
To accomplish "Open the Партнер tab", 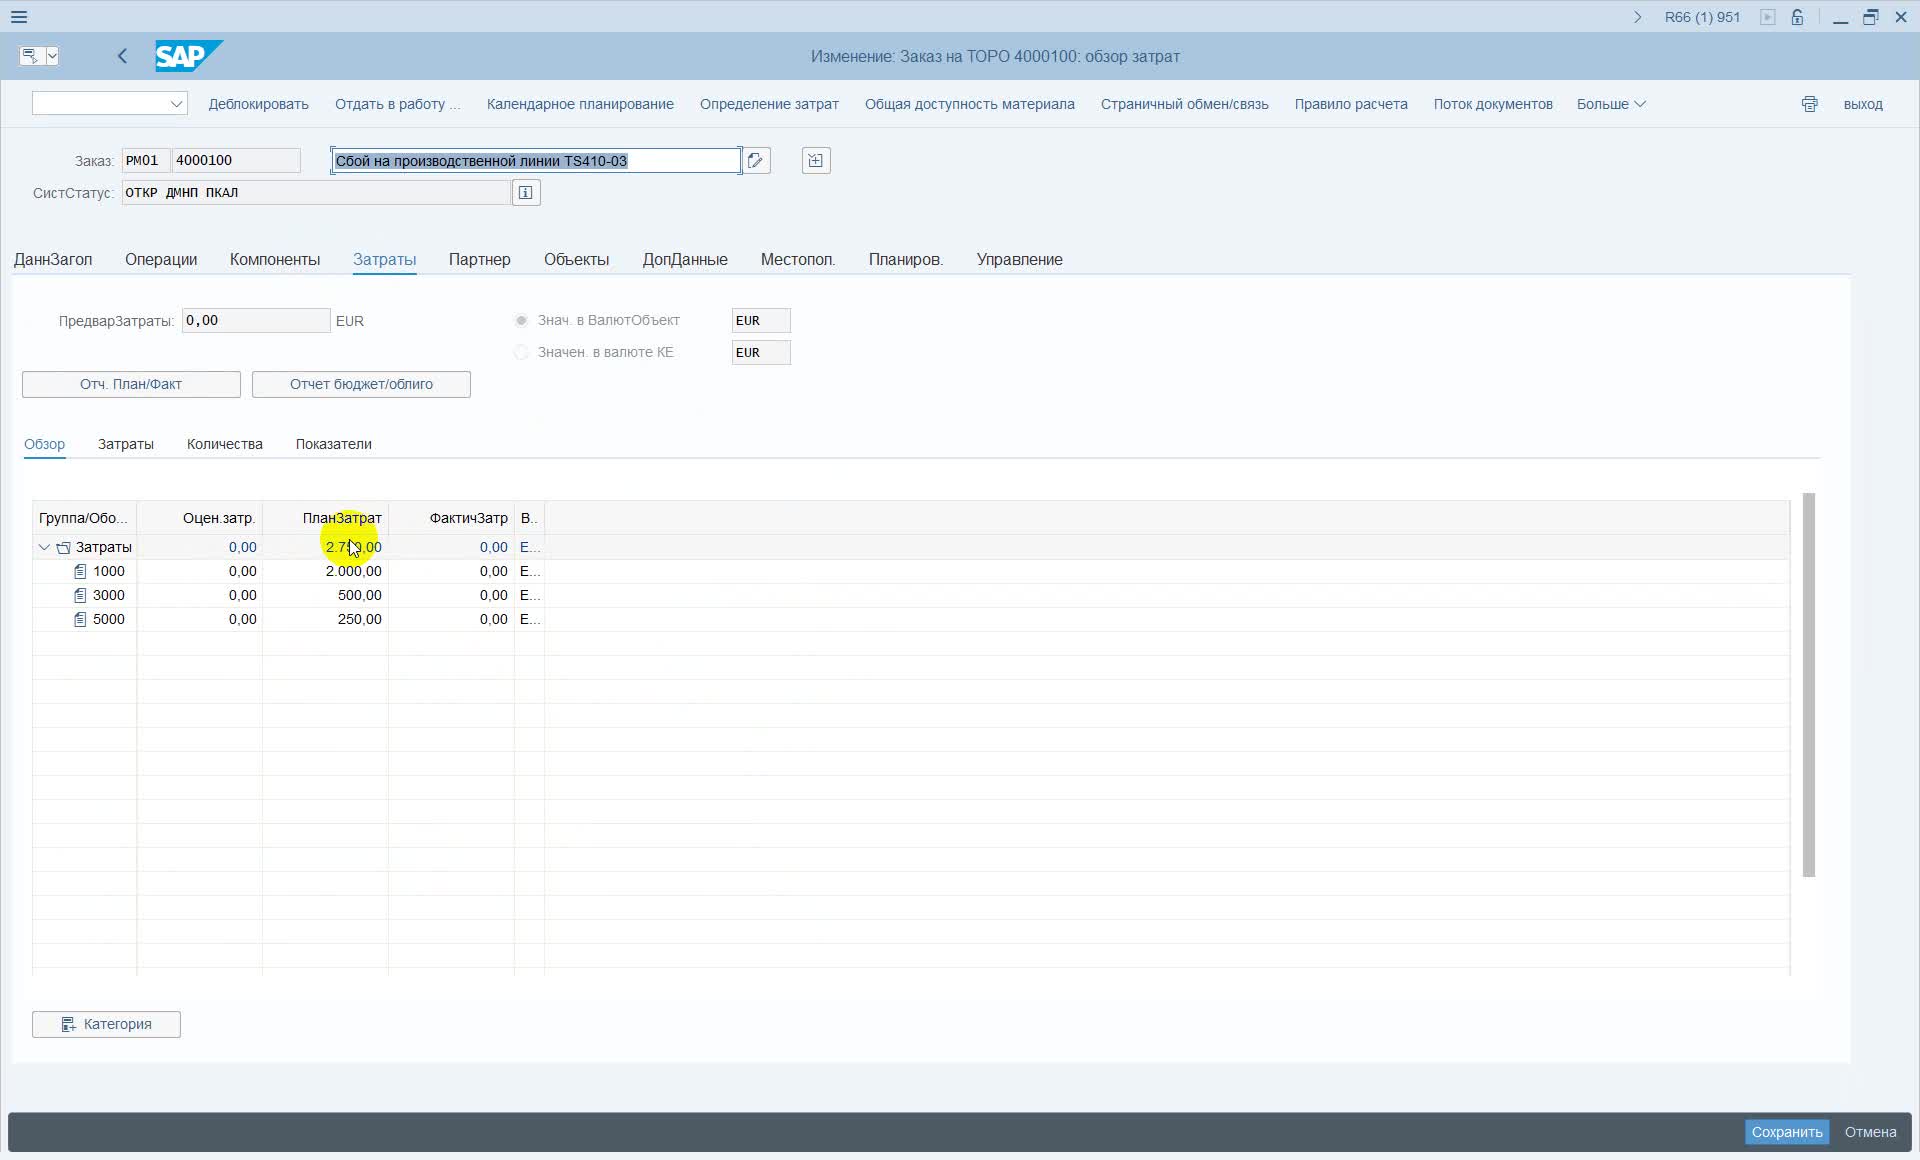I will [480, 260].
